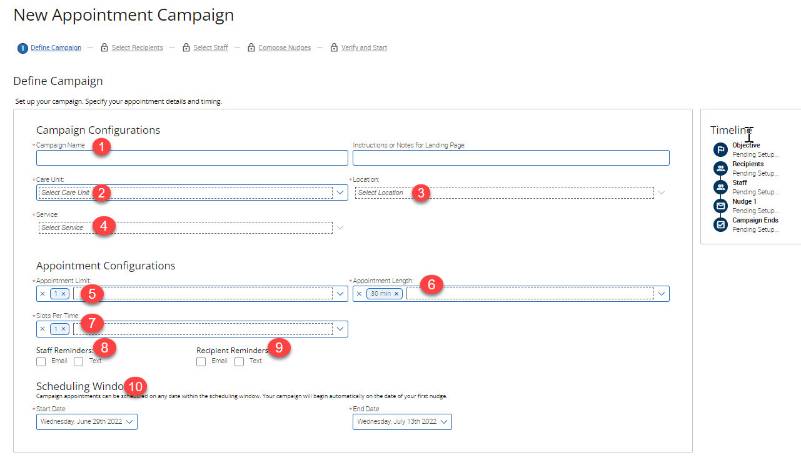801x460 pixels.
Task: Click the Nudge 1 envelope icon
Action: pos(720,206)
